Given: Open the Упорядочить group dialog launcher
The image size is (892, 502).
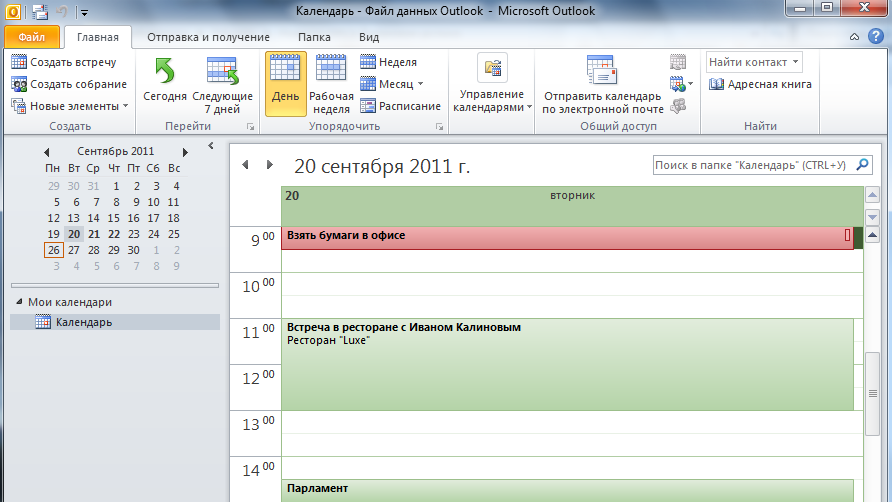Looking at the screenshot, I should pos(439,127).
